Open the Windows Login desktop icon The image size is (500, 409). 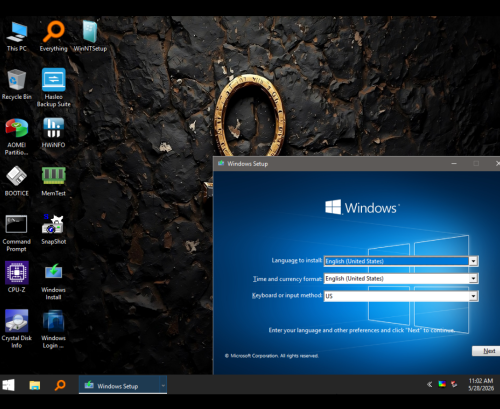coord(53,329)
